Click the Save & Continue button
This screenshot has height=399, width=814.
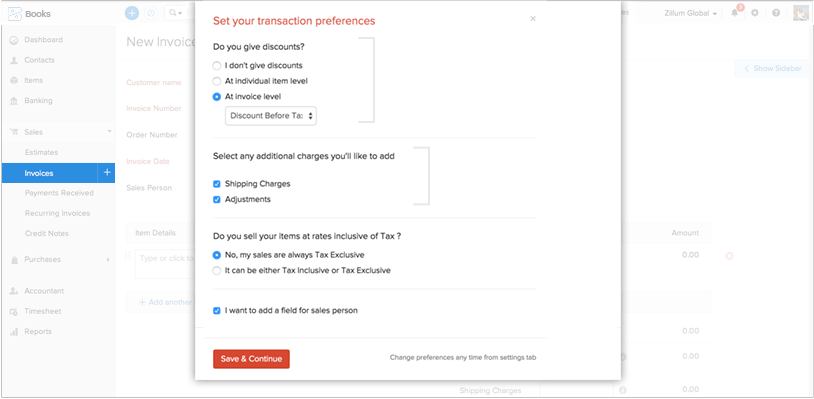tap(251, 359)
